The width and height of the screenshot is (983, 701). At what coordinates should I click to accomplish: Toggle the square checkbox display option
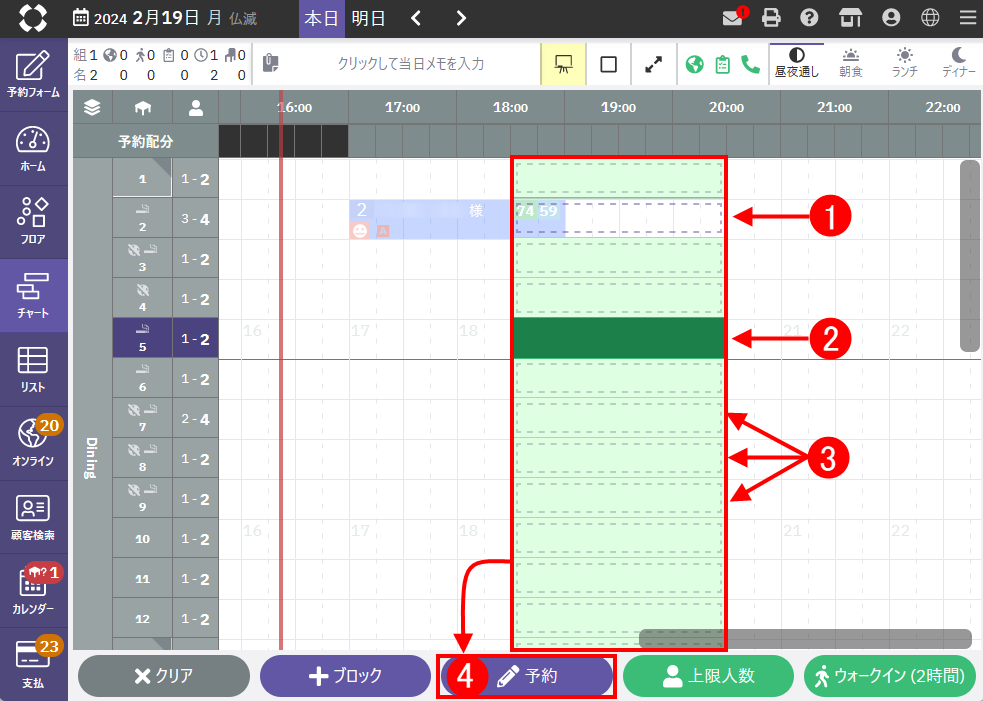click(608, 64)
